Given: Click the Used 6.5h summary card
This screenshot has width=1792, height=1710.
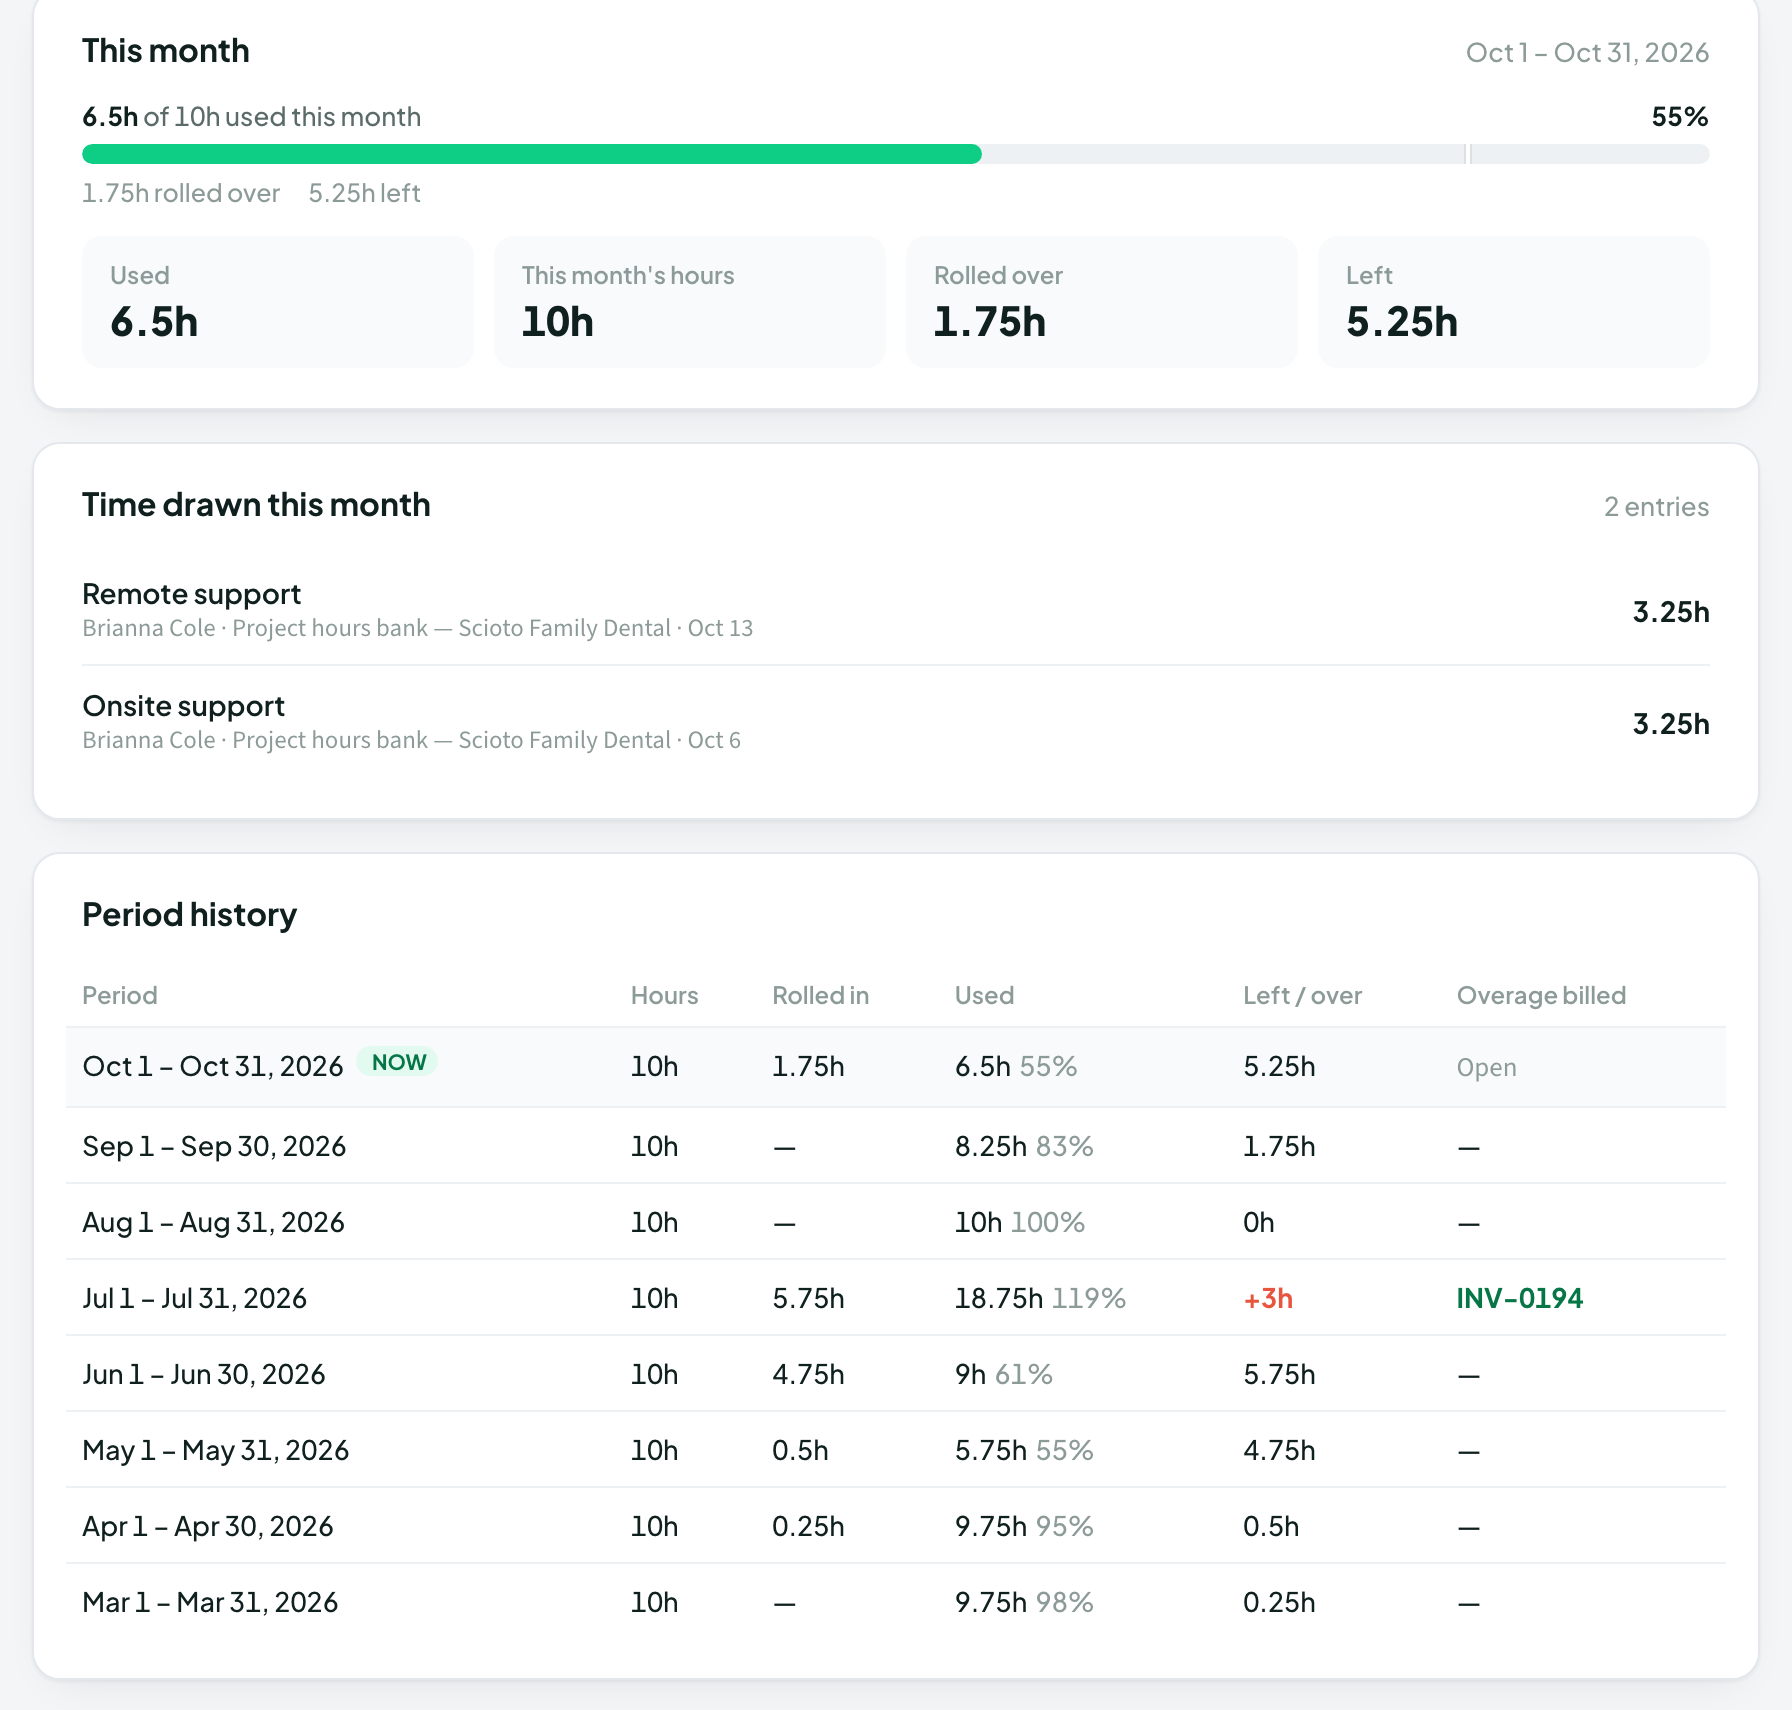Looking at the screenshot, I should [x=277, y=302].
